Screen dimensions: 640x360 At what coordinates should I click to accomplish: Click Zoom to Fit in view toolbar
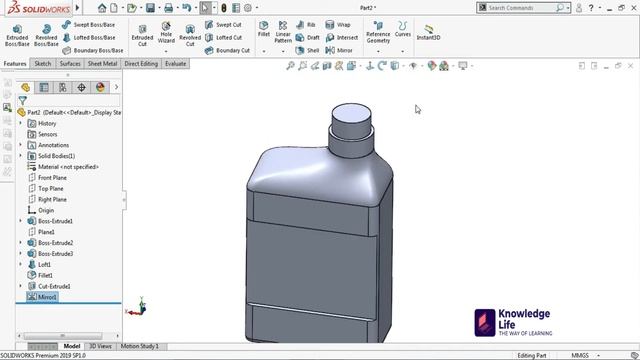tap(290, 66)
